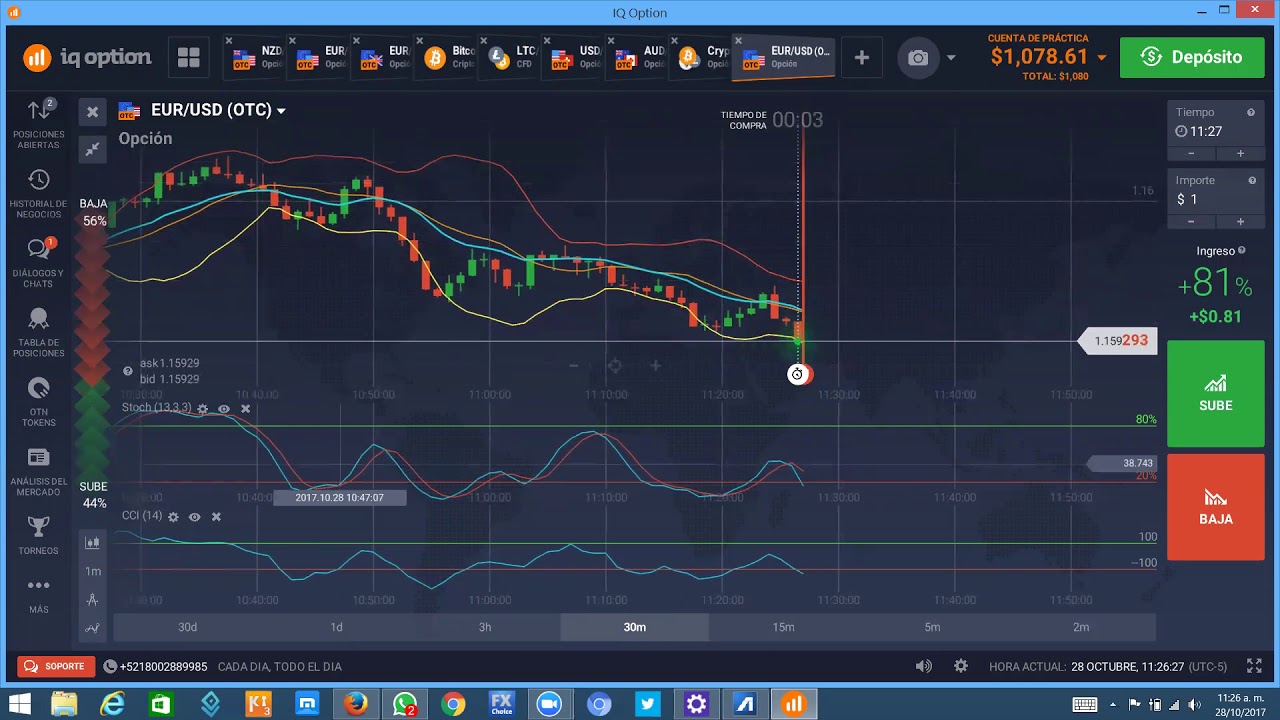The image size is (1280, 720).
Task: Click the purchase time stopwatch marker
Action: point(797,374)
